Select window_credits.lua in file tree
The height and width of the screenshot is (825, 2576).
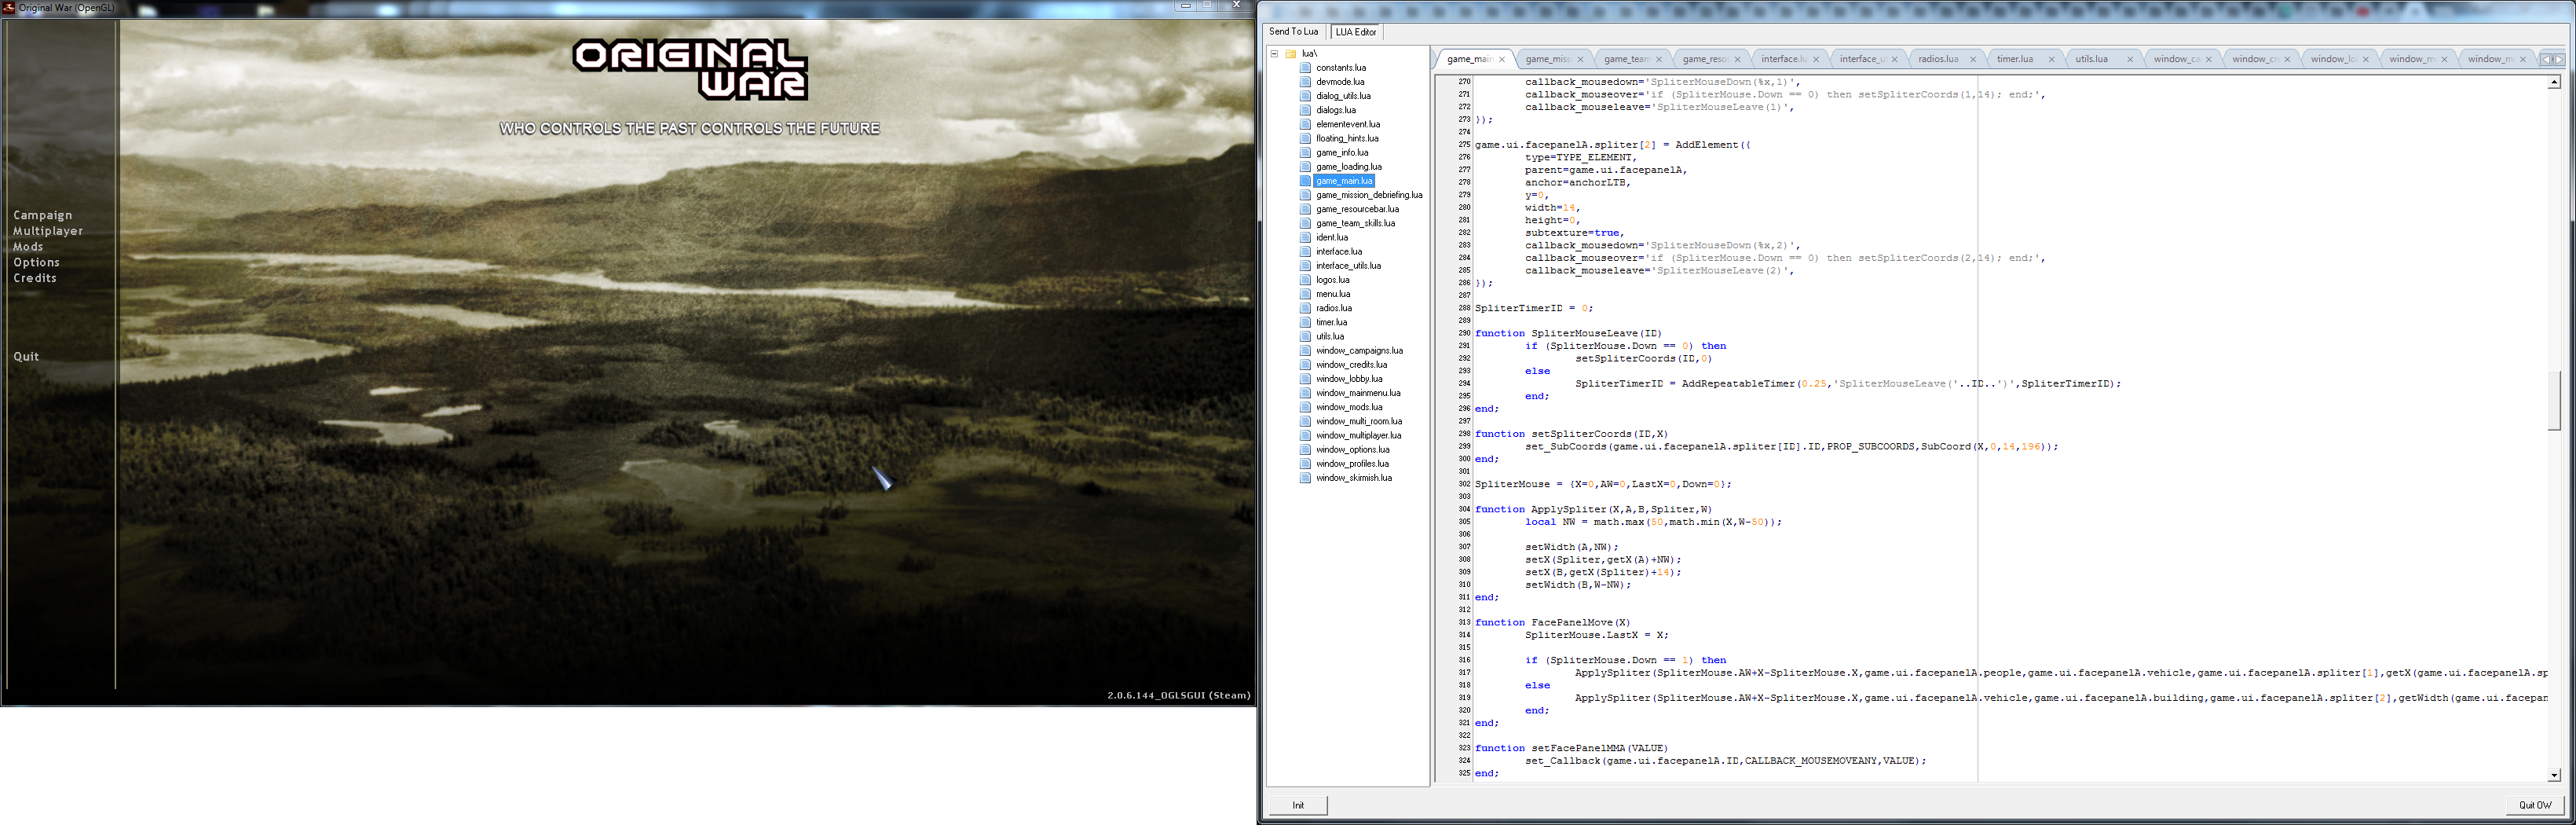(1351, 364)
